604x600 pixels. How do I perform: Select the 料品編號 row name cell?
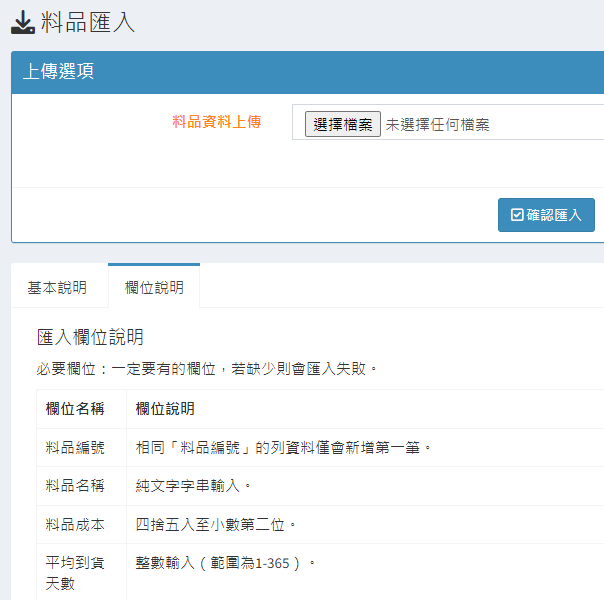coord(75,447)
